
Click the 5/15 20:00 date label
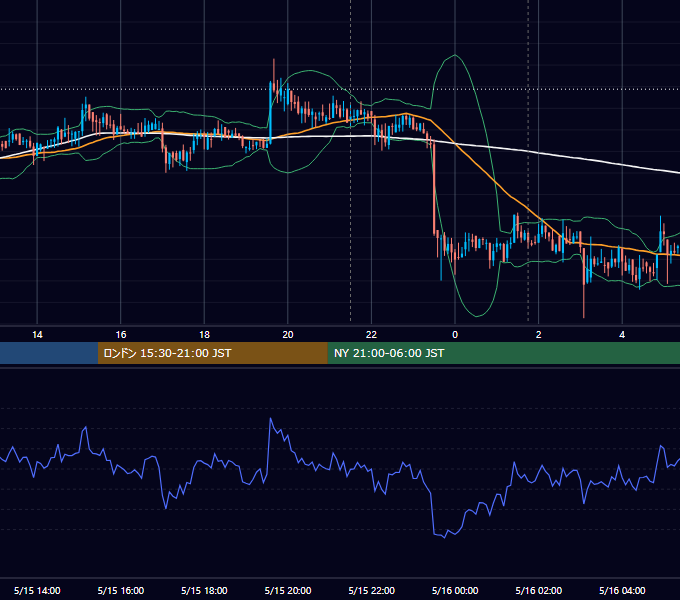click(x=288, y=590)
